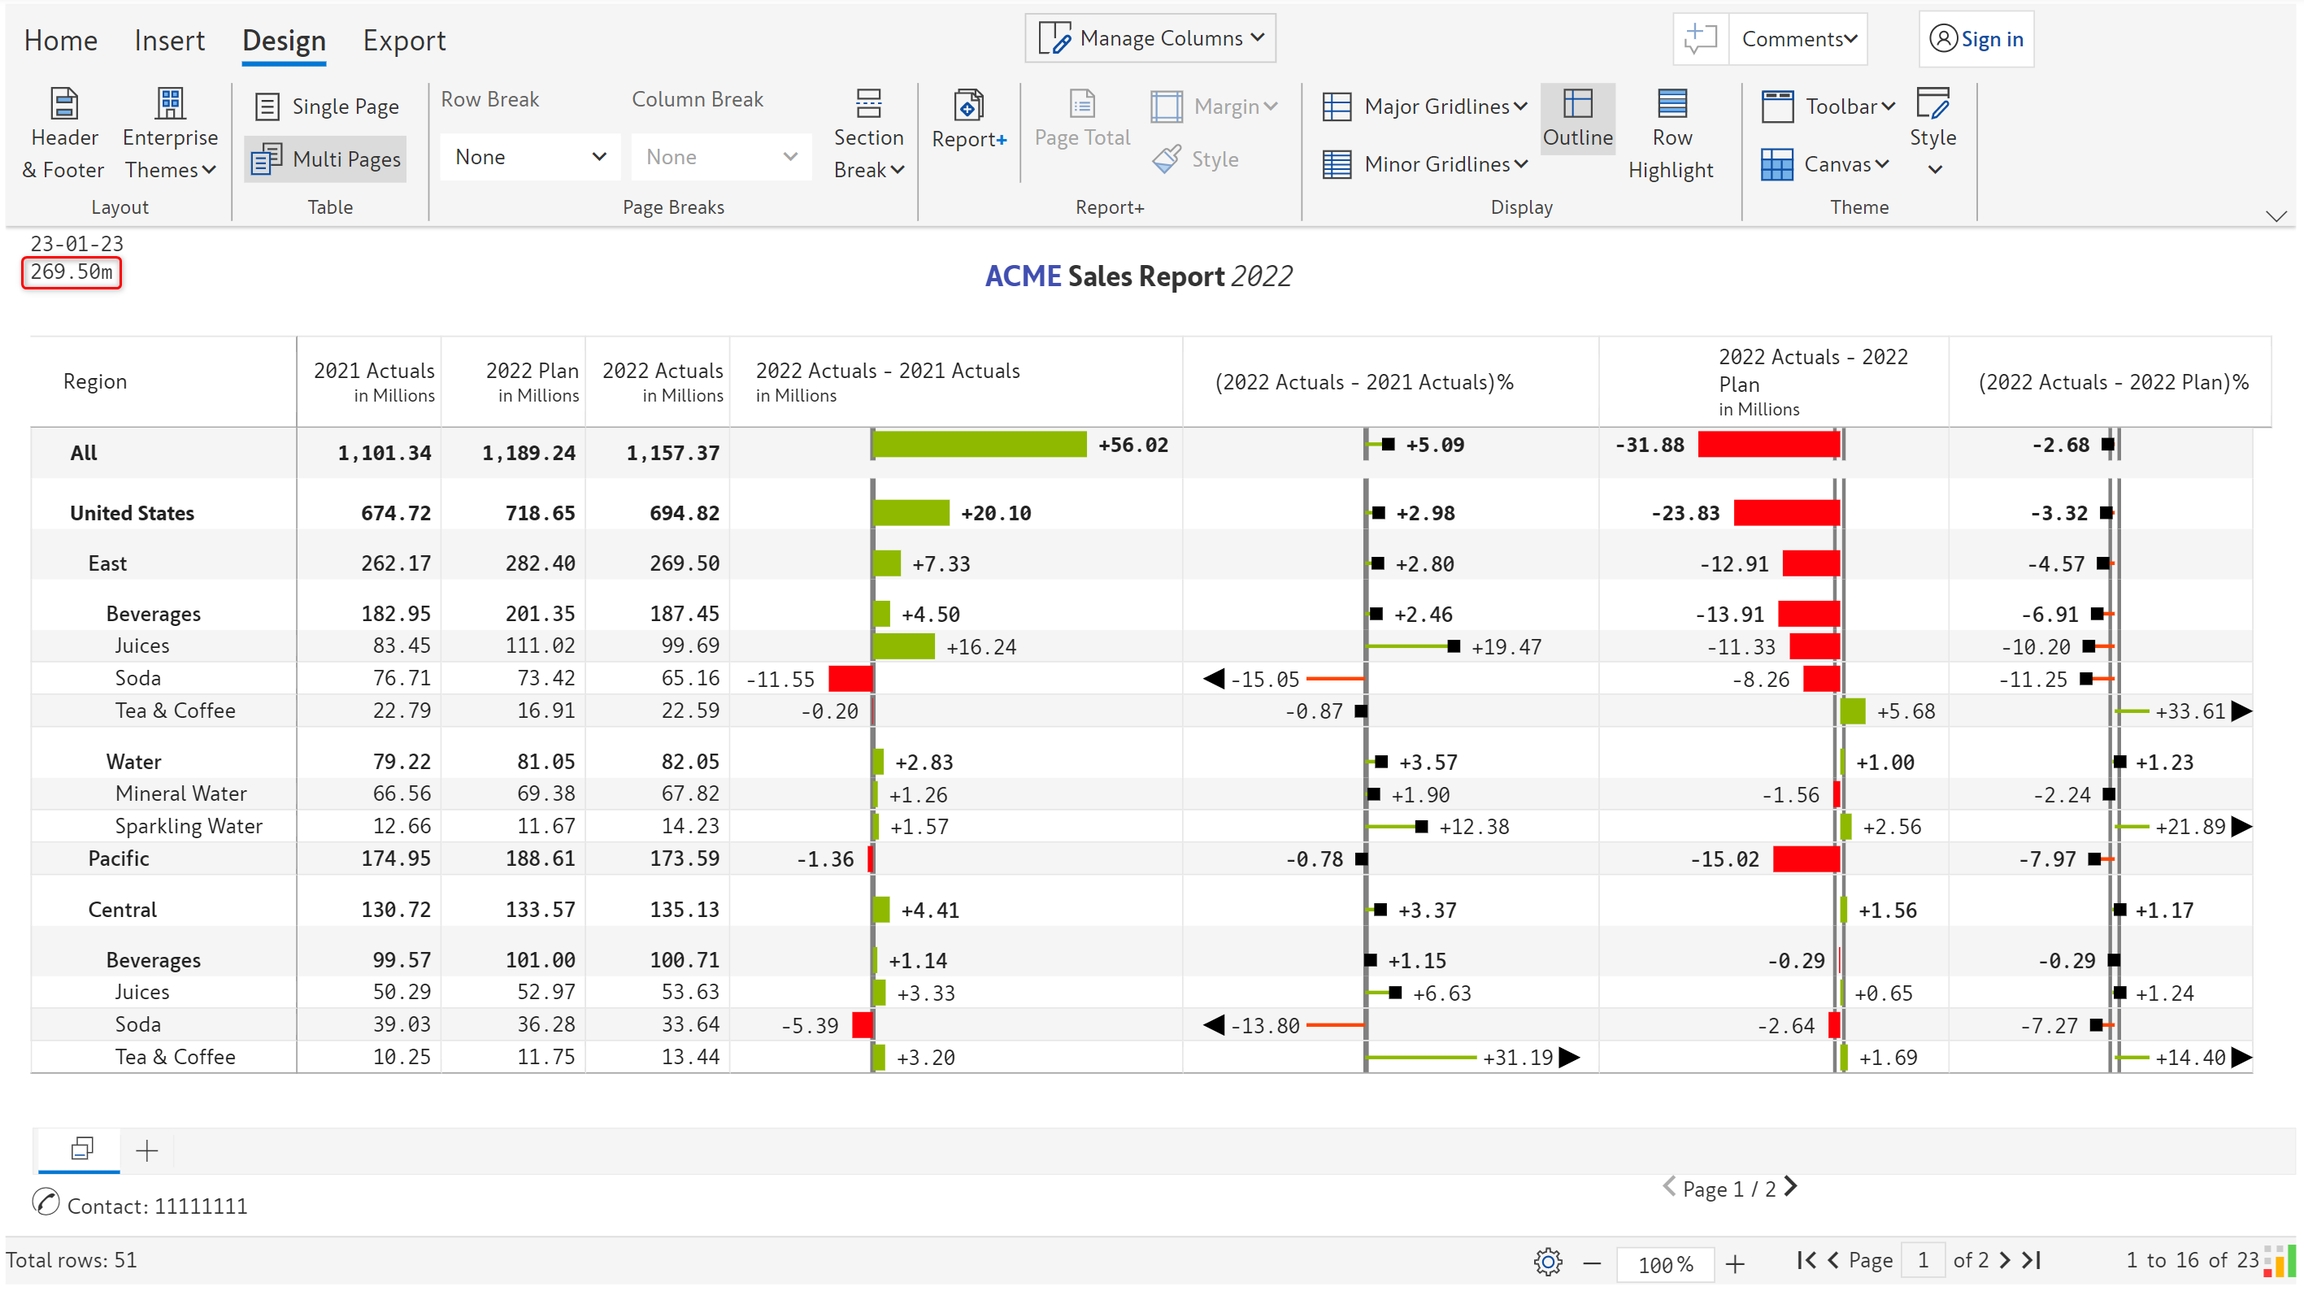Expand the Manage Columns dropdown
Image resolution: width=2304 pixels, height=1291 pixels.
point(1150,39)
